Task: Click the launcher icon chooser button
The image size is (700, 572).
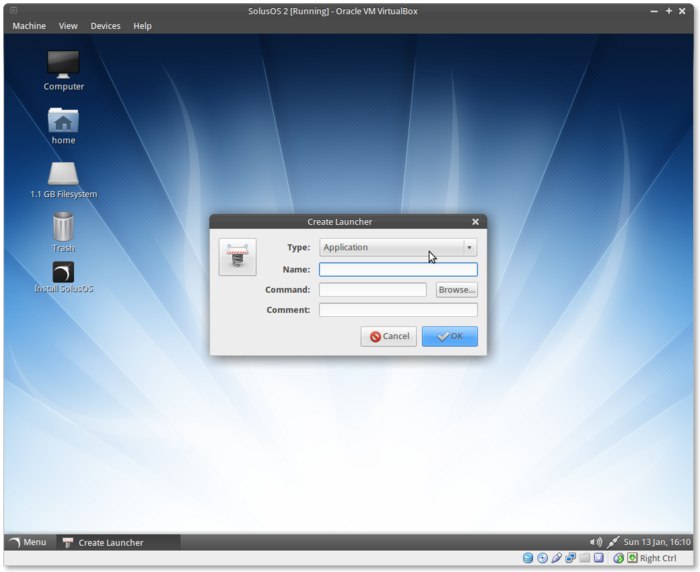Action: coord(238,257)
